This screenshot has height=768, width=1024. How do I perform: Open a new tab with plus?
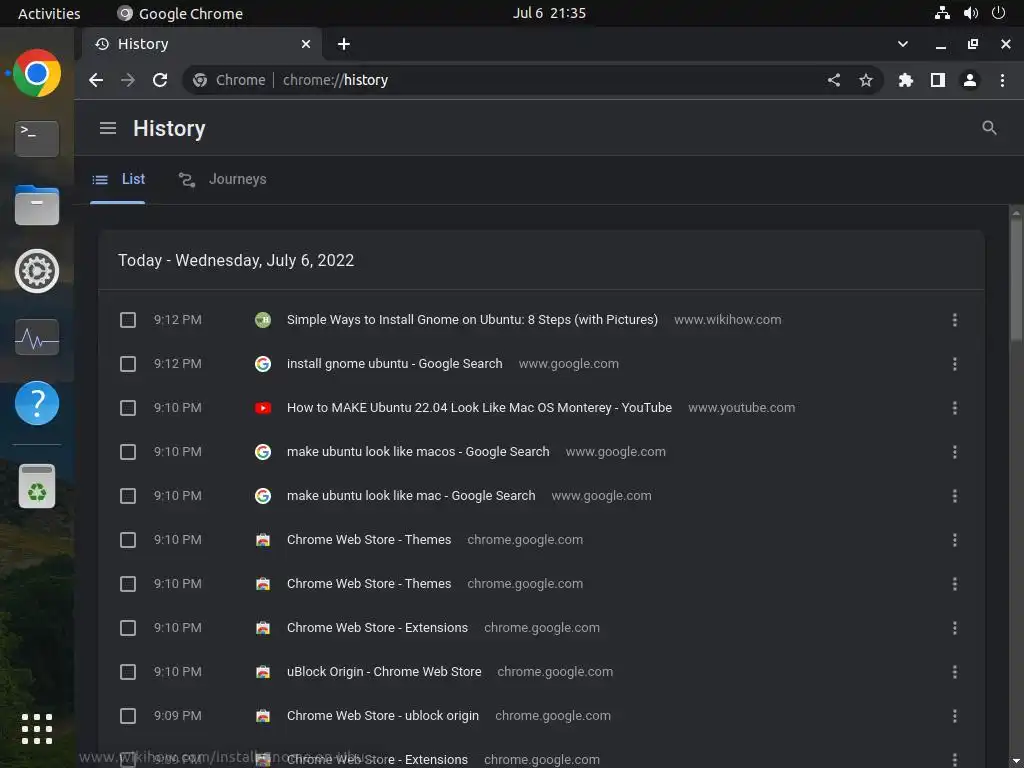pyautogui.click(x=344, y=44)
